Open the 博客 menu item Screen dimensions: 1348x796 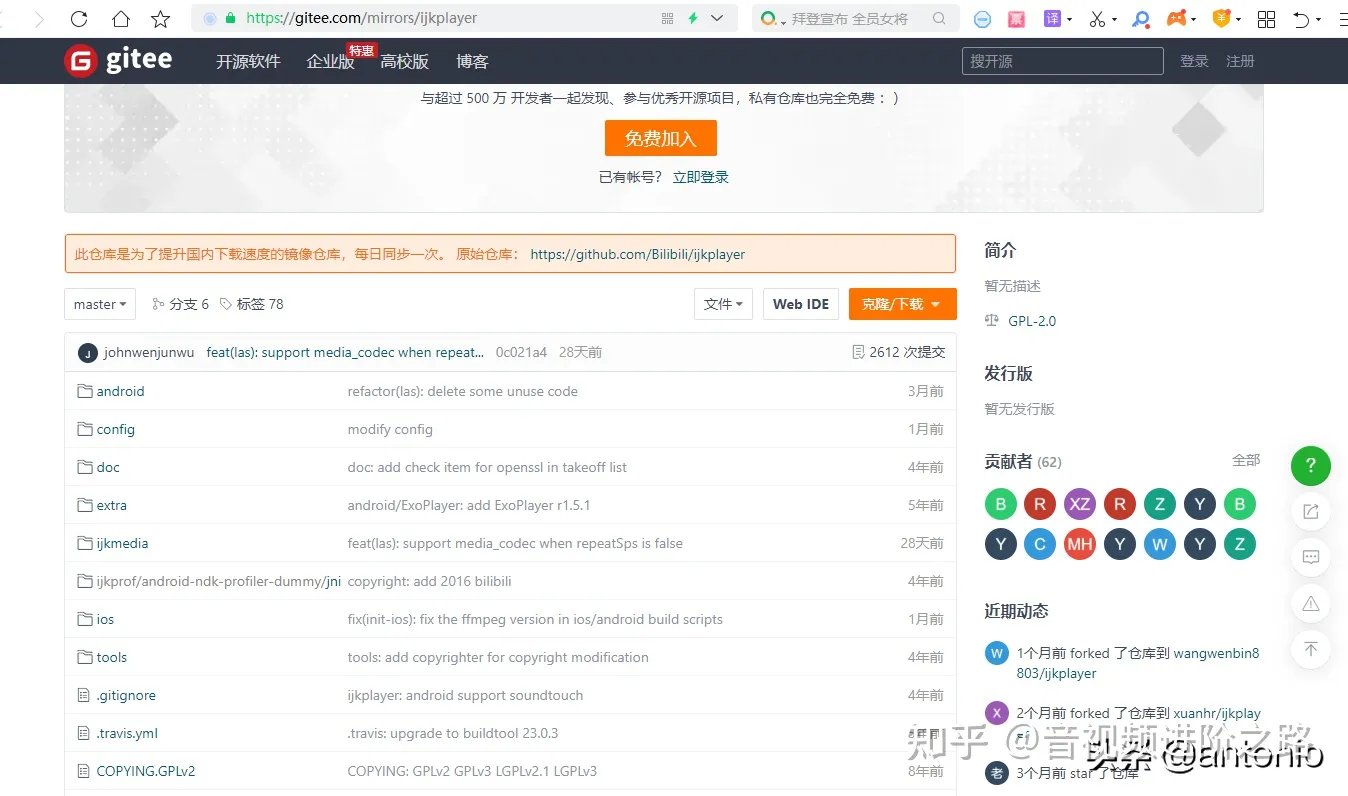(472, 61)
